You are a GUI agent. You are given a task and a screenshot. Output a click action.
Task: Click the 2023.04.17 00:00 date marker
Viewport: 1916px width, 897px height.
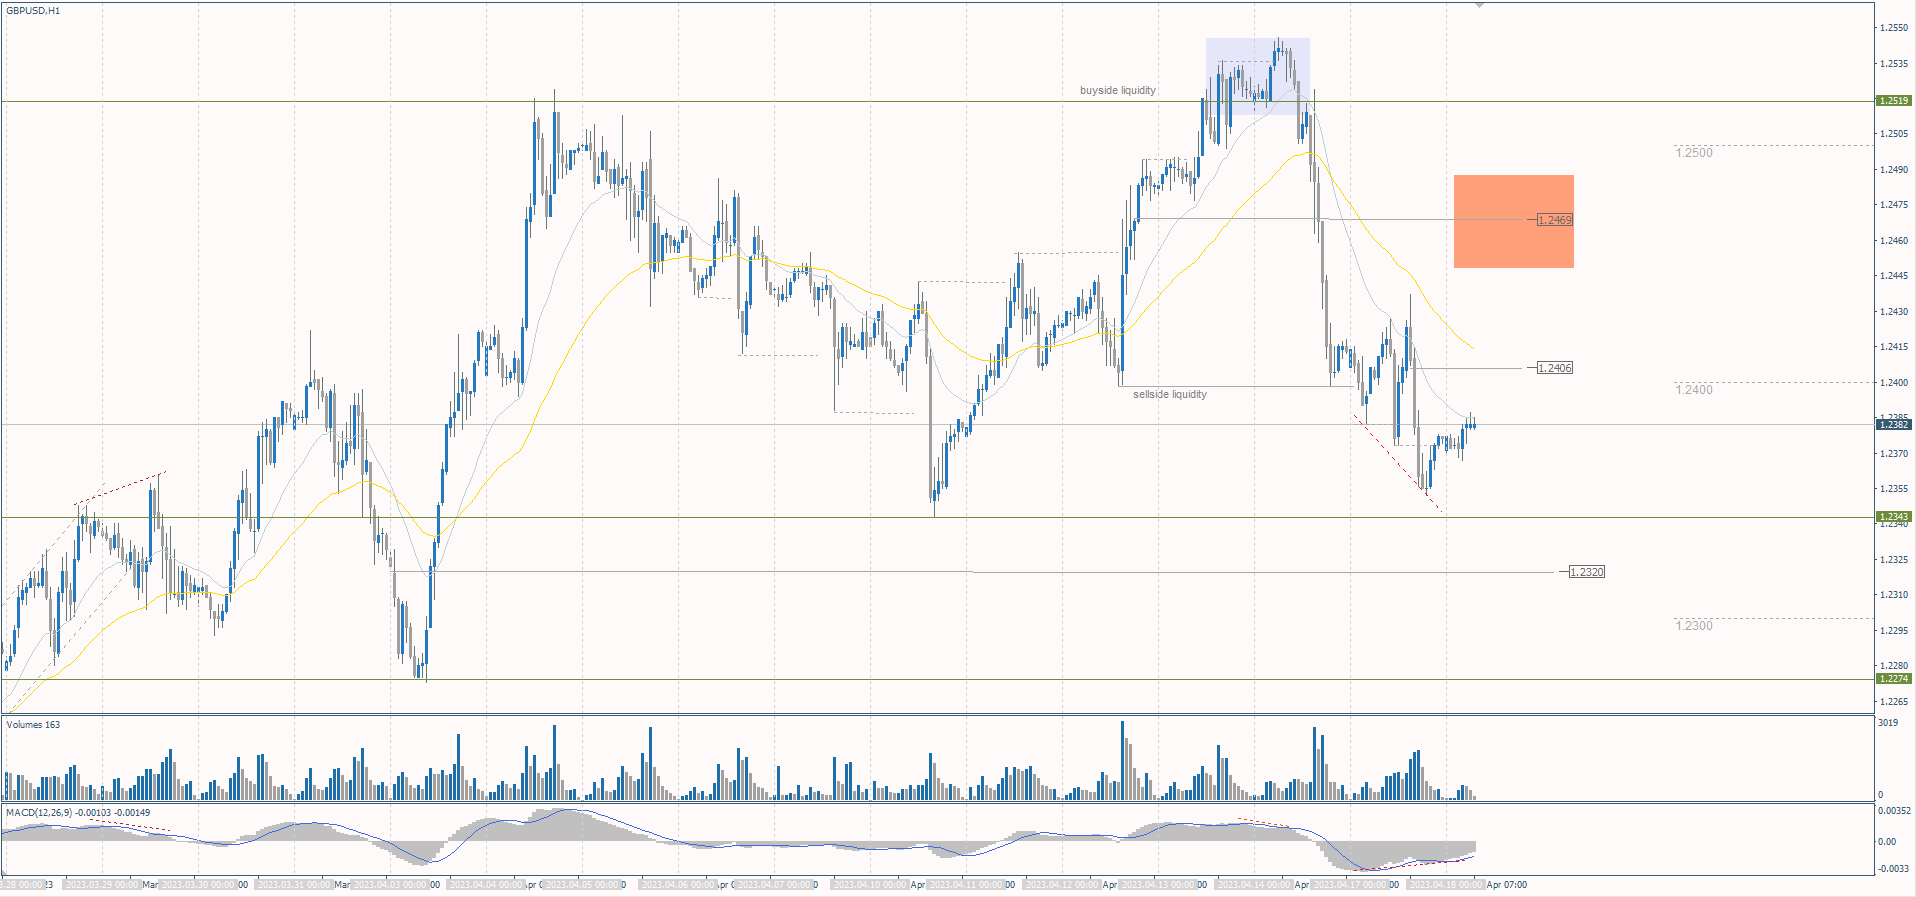click(x=1350, y=885)
